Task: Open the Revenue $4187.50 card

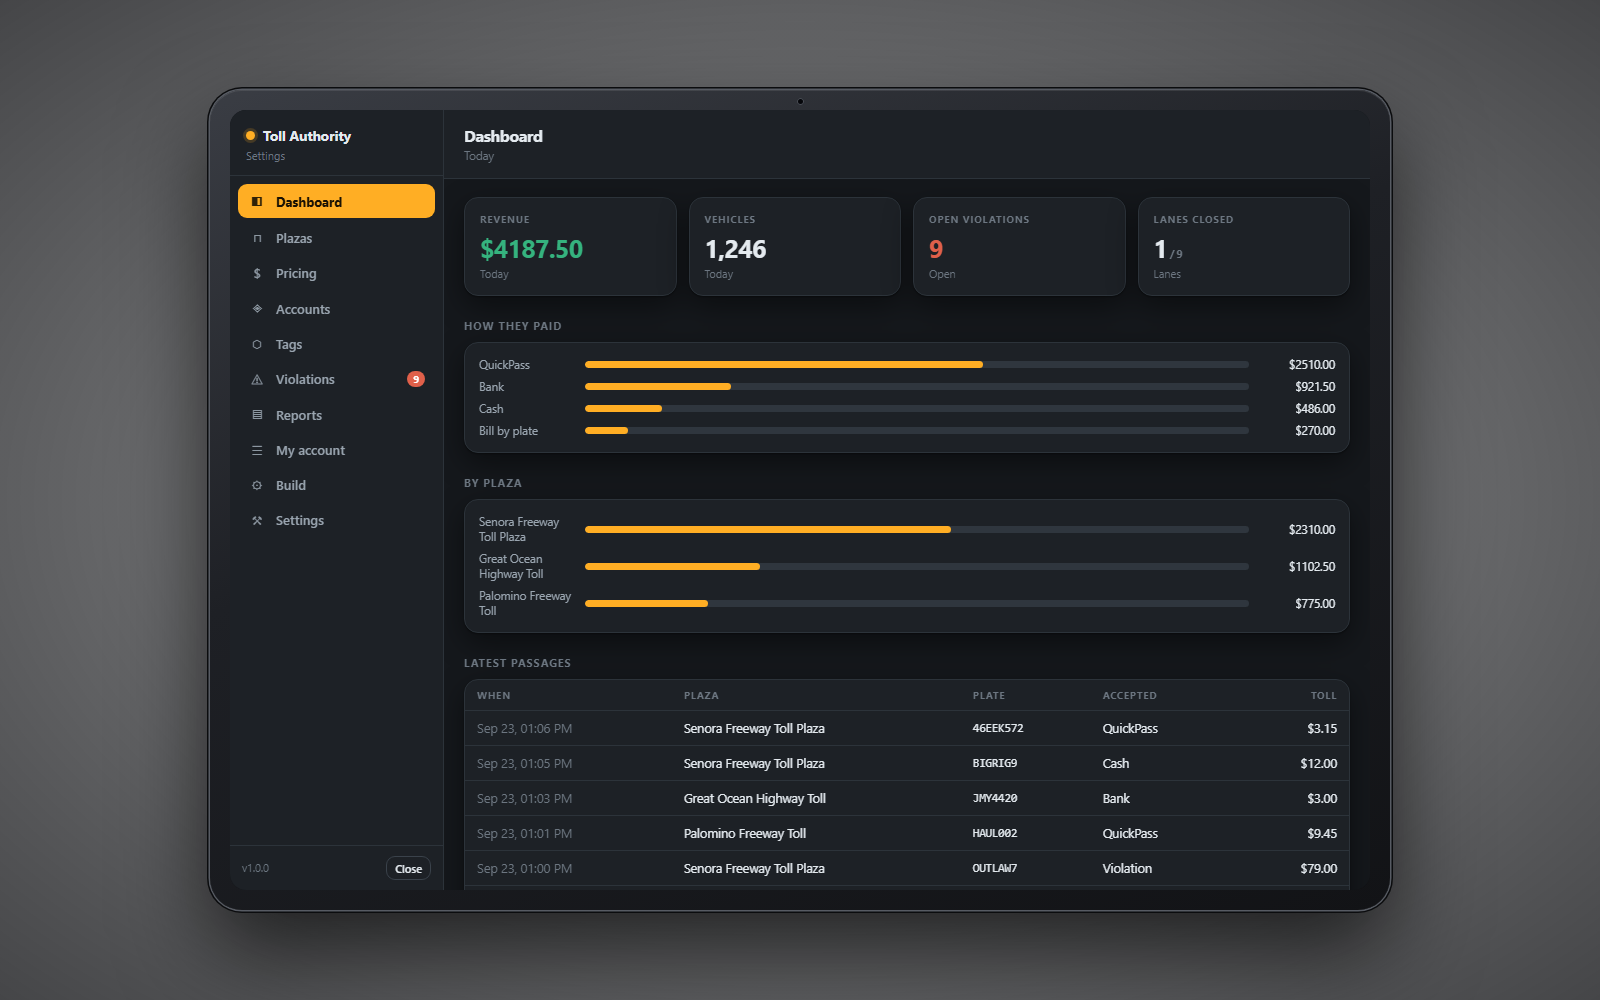Action: 570,246
